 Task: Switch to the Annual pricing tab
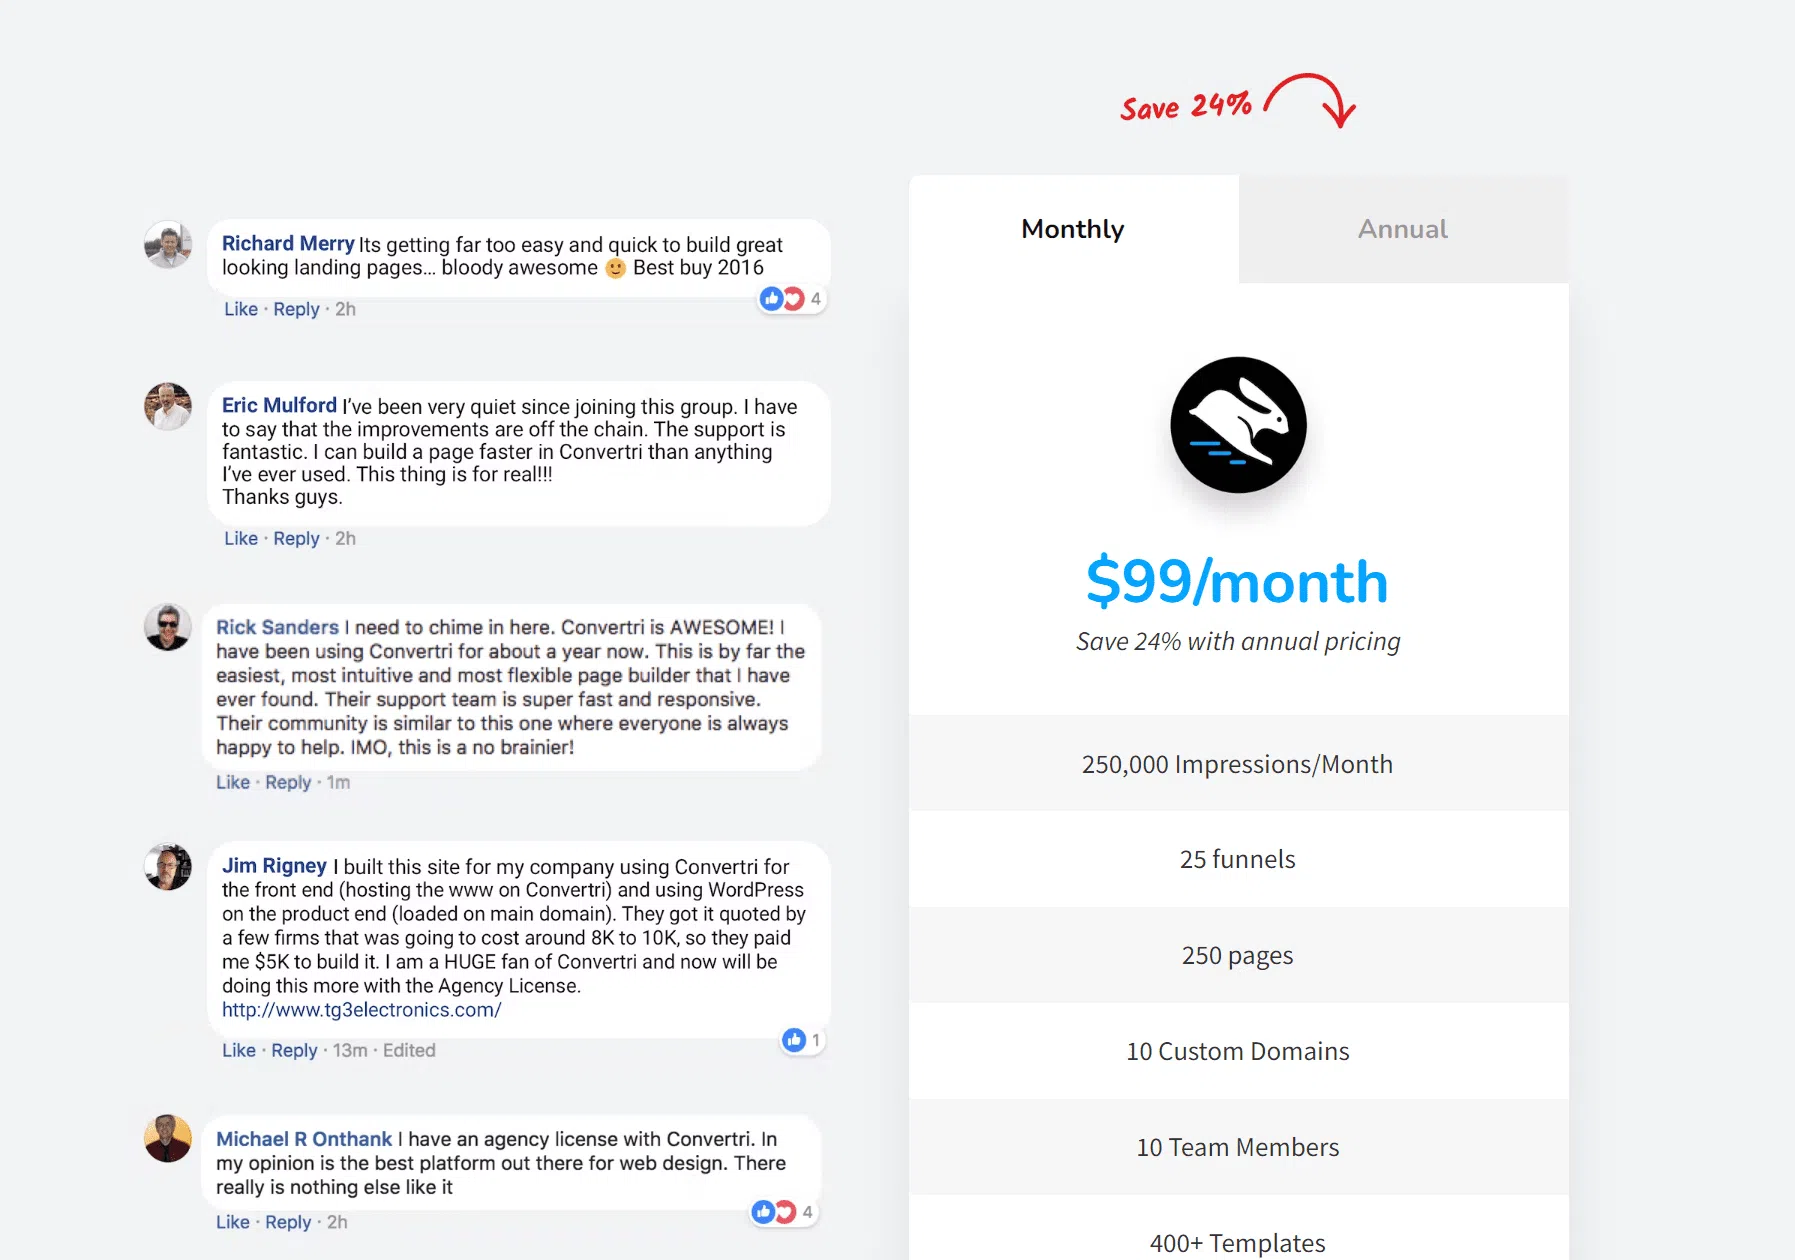pos(1403,229)
